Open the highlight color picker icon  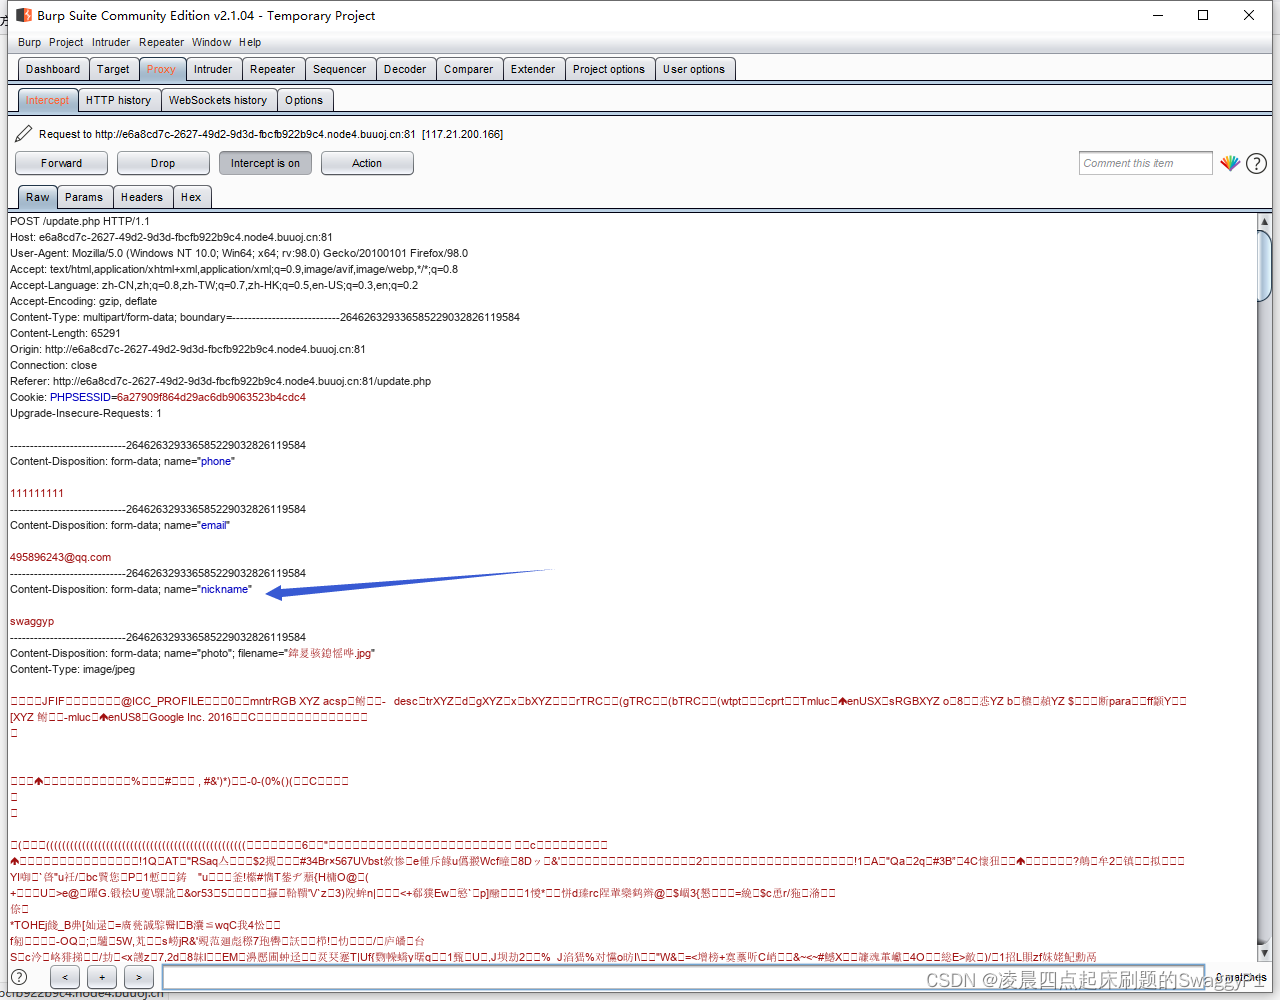tap(1230, 163)
